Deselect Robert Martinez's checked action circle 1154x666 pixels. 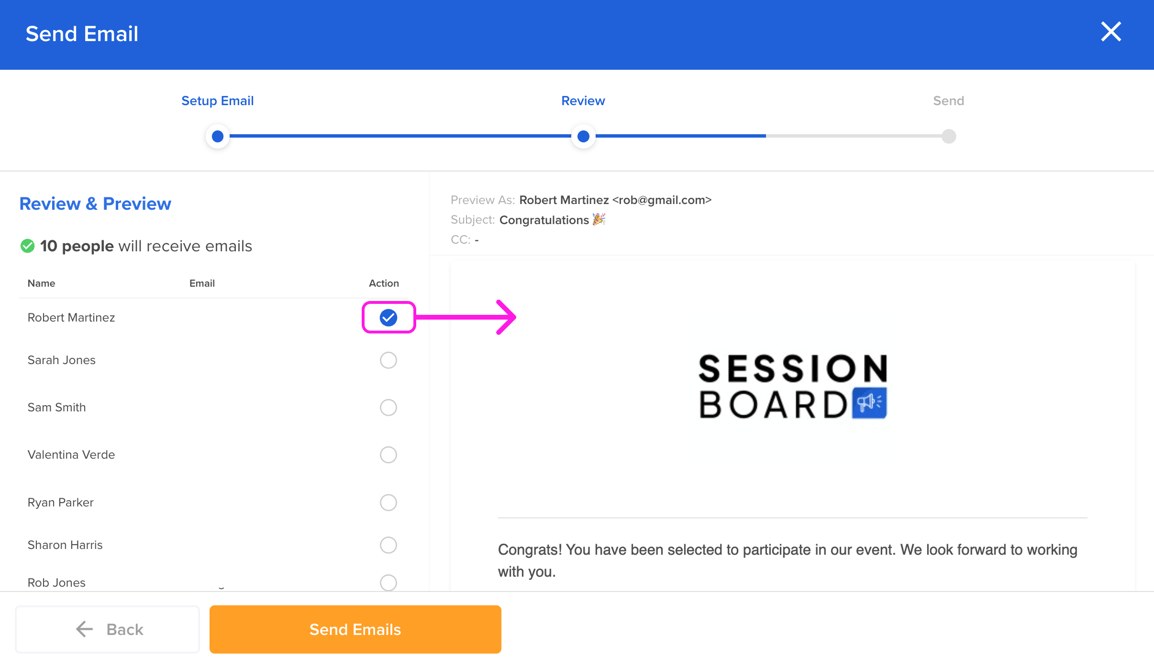pyautogui.click(x=388, y=317)
